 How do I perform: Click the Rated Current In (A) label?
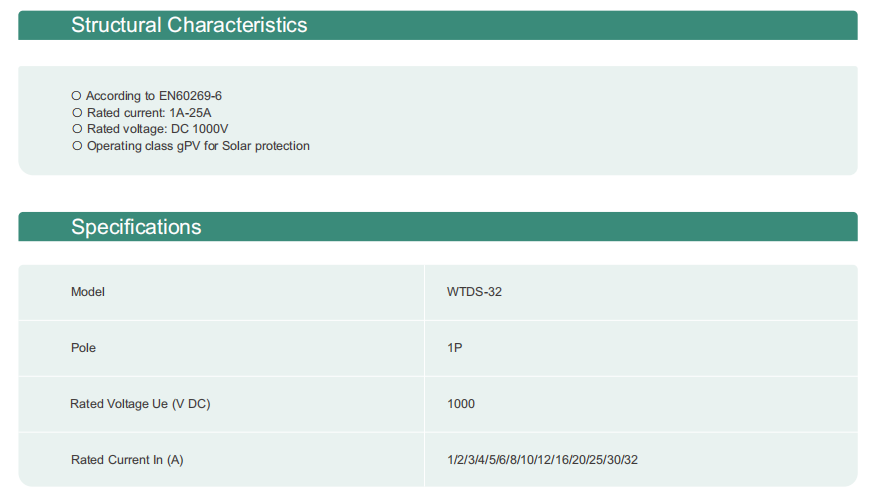point(127,460)
